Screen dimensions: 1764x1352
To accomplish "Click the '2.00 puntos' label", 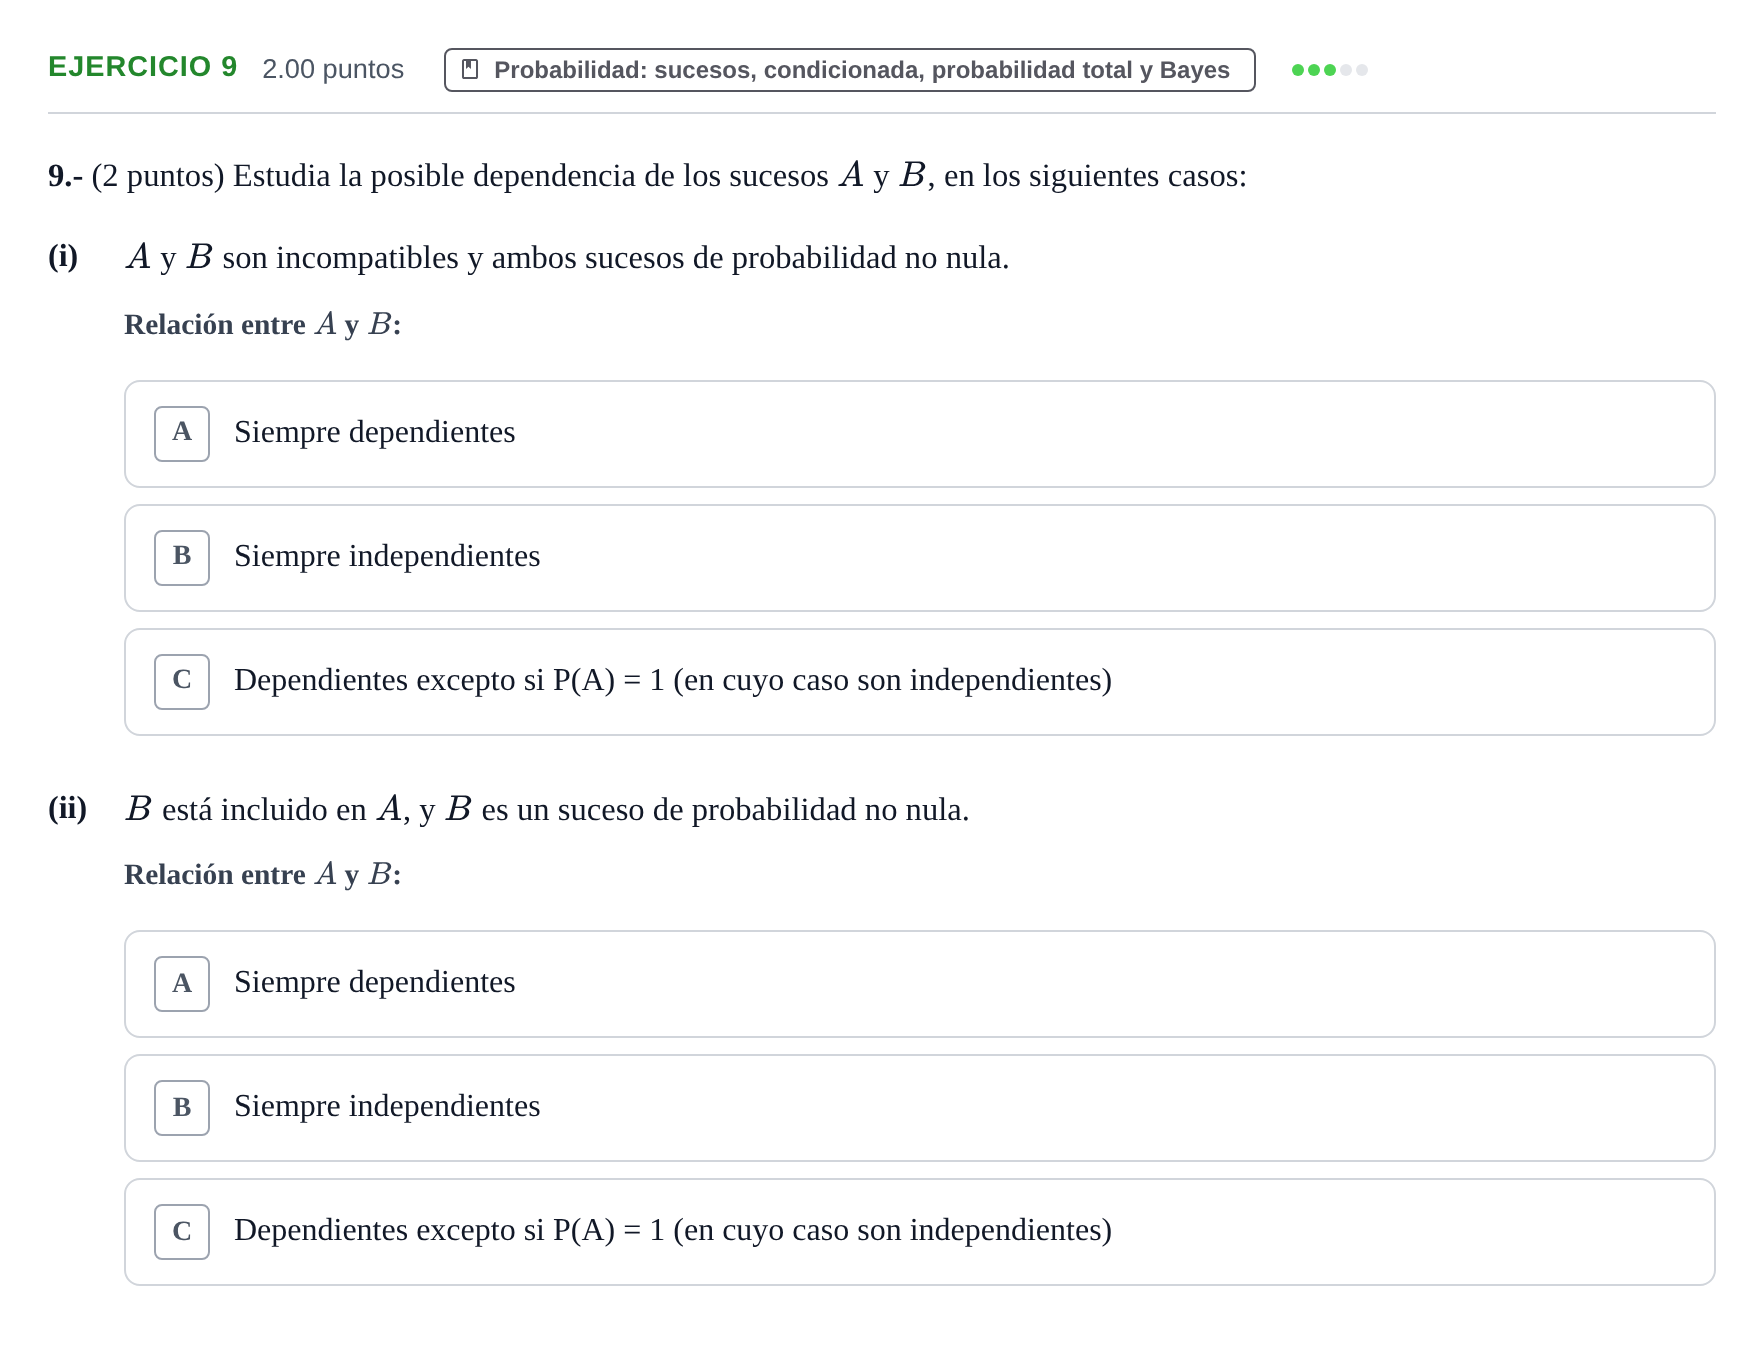I will pos(333,69).
